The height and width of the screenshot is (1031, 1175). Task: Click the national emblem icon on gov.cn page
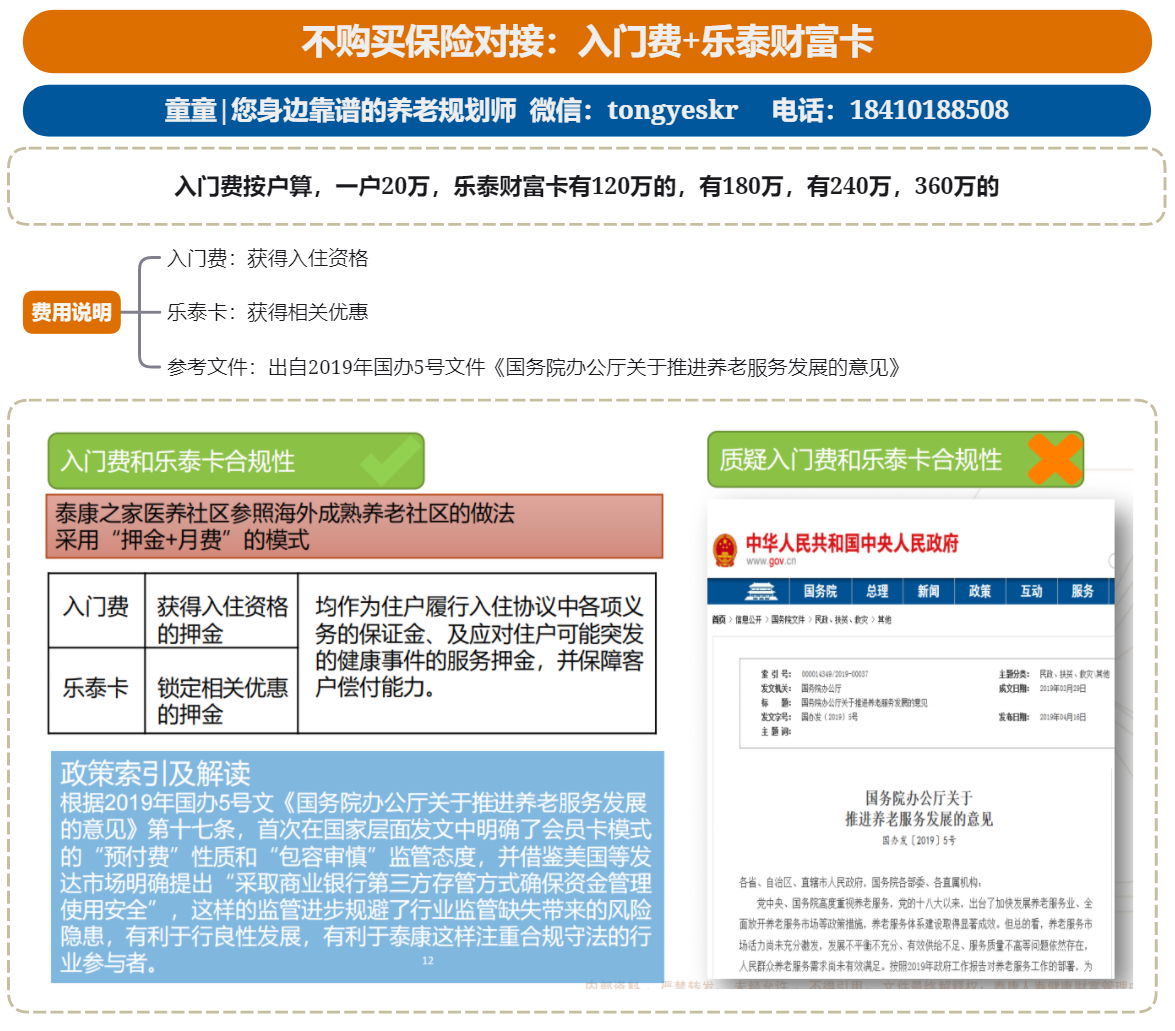(725, 550)
